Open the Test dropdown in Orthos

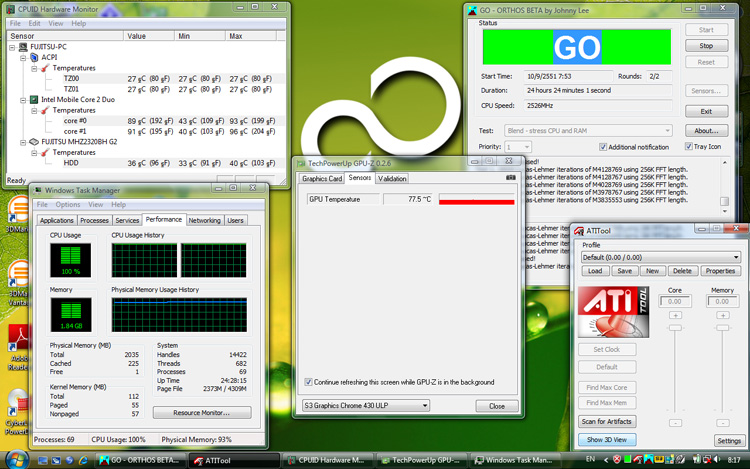coord(588,131)
